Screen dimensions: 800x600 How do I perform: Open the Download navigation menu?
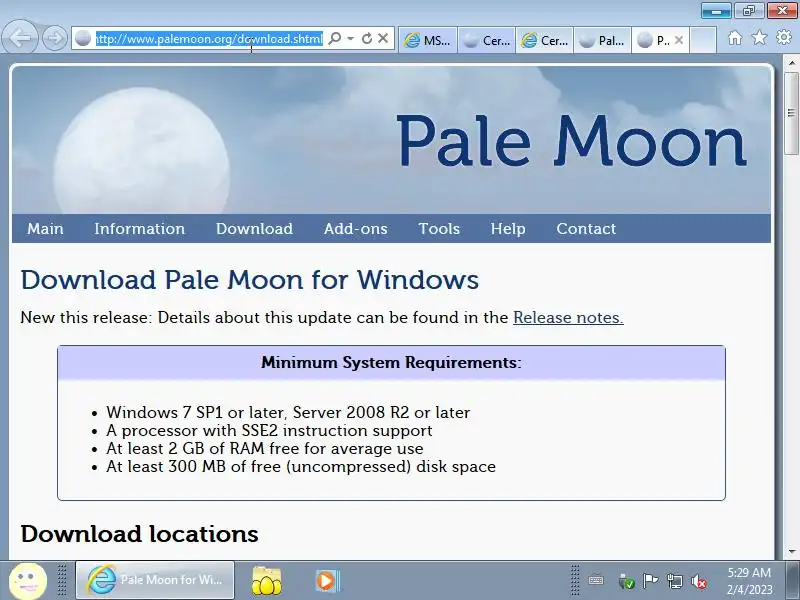[x=254, y=229]
